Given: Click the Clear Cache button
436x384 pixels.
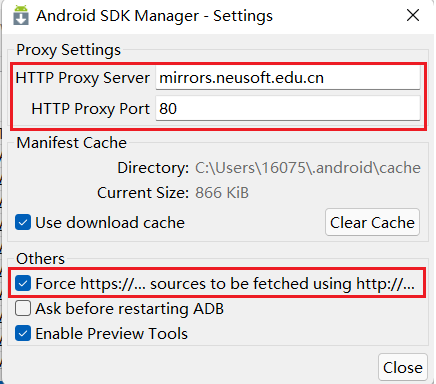Looking at the screenshot, I should tap(372, 222).
